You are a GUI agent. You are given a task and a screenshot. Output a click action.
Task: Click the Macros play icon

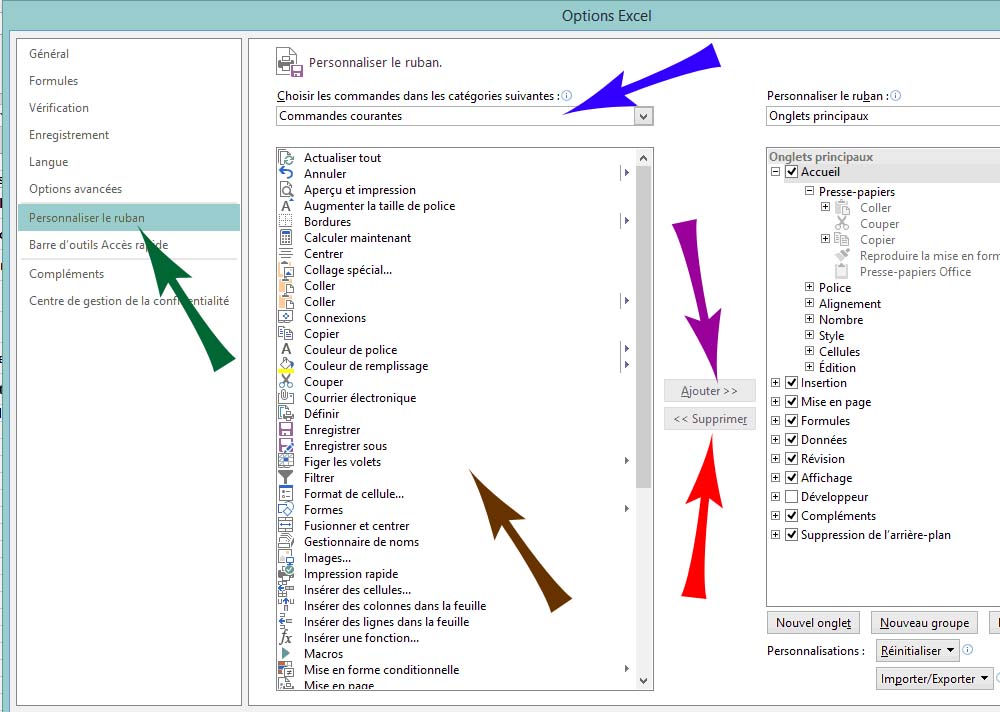coord(286,654)
